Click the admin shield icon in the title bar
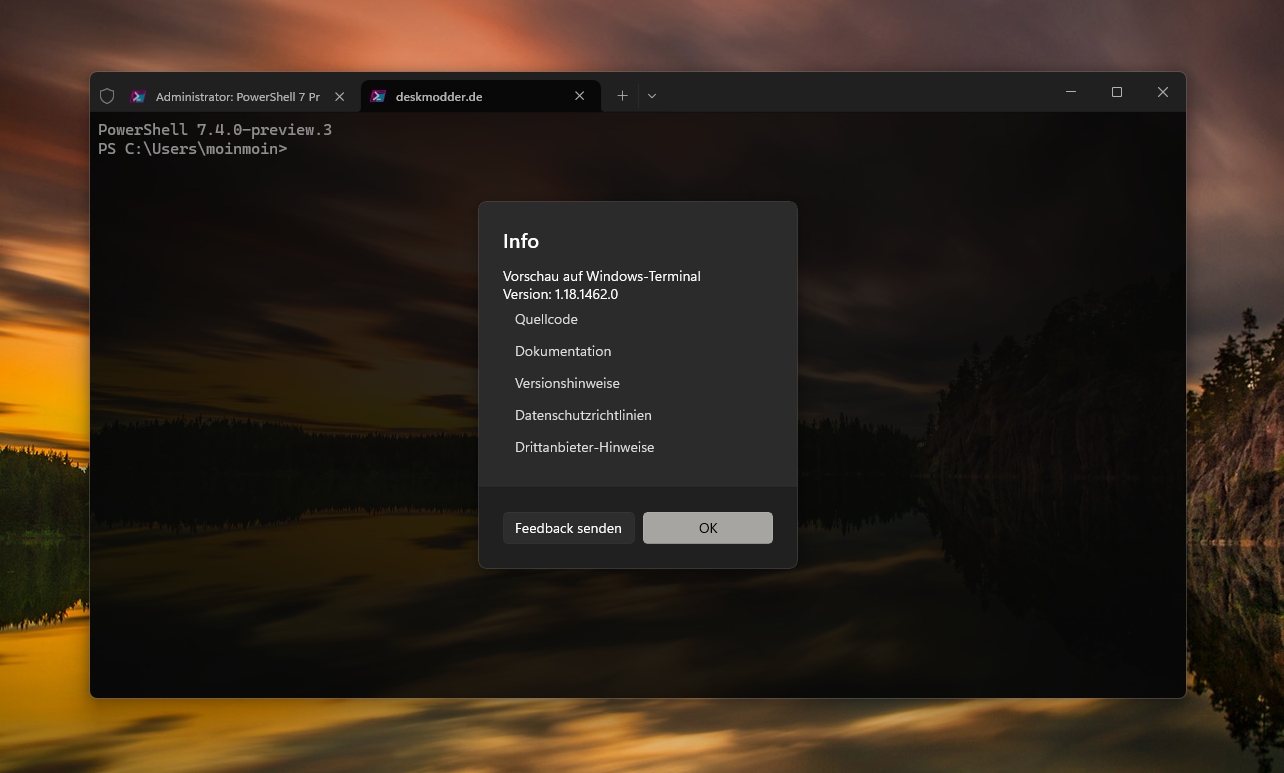The width and height of the screenshot is (1284, 773). [x=107, y=96]
